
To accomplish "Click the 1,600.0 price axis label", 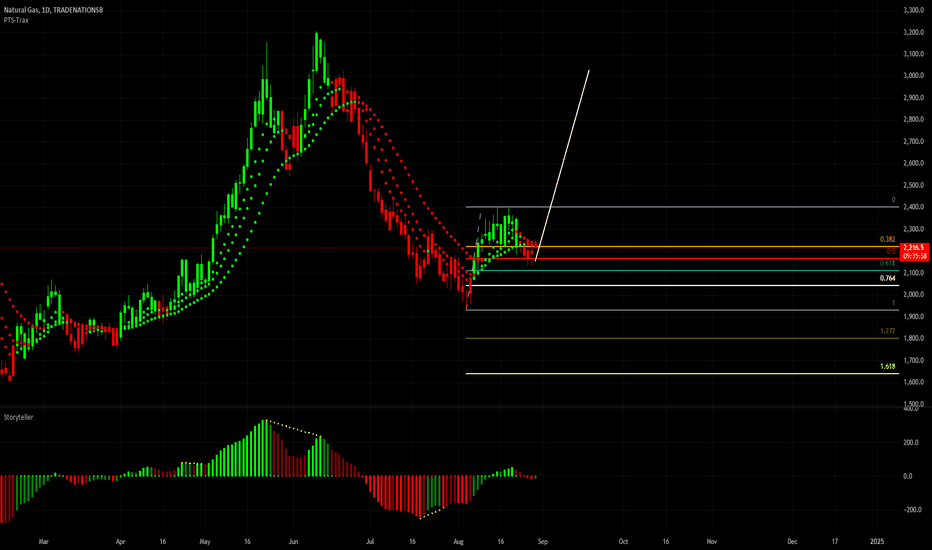I will tap(914, 382).
